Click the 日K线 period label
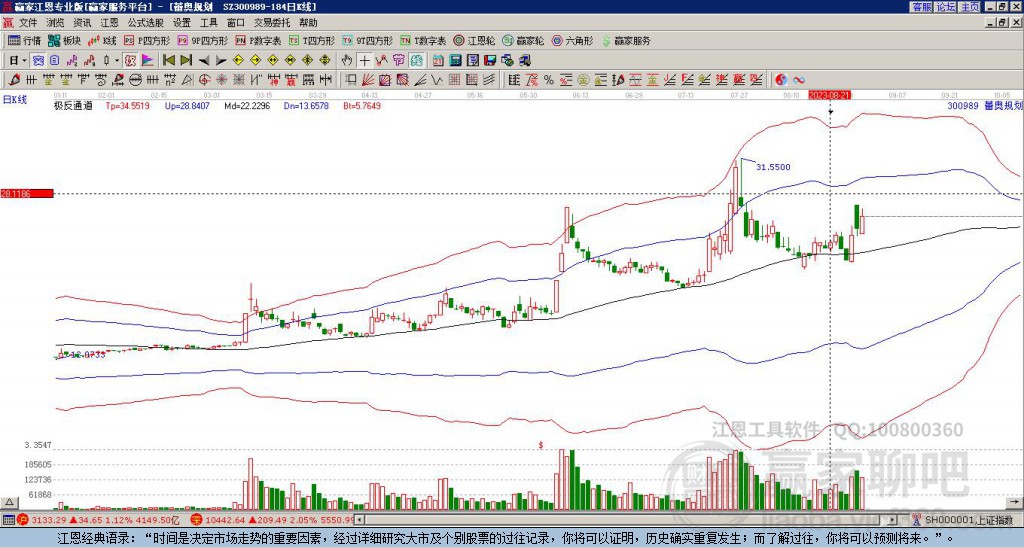 point(15,100)
